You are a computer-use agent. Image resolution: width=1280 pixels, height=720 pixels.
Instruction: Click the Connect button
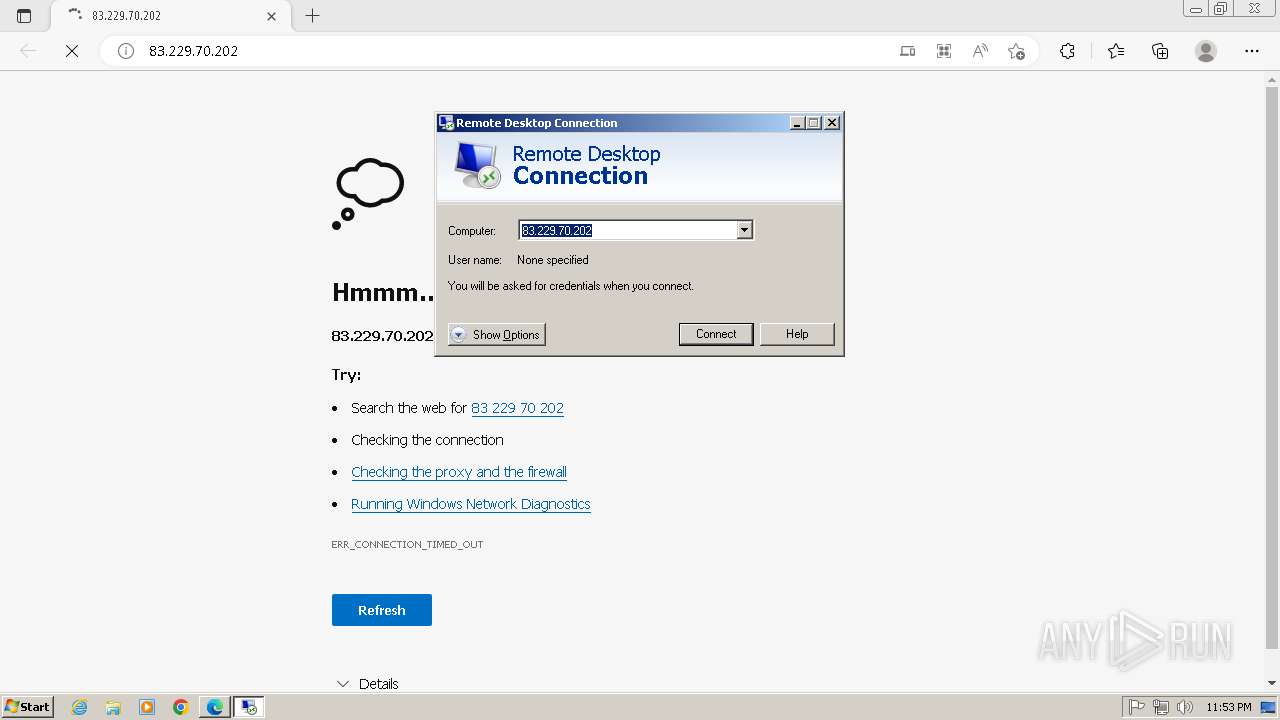[x=716, y=334]
